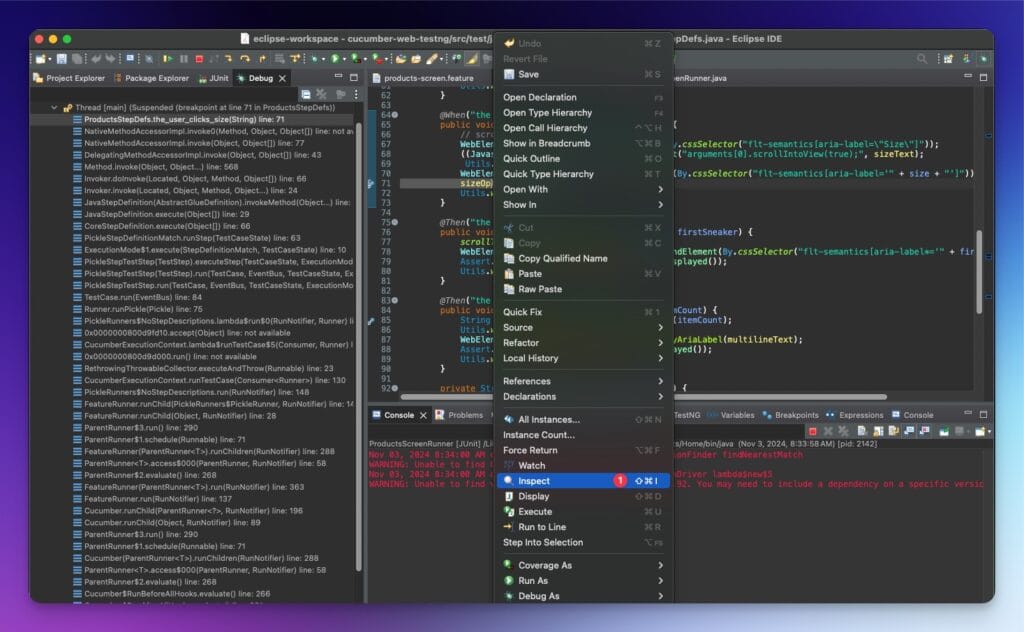
Task: Minimize the Debug view panel
Action: click(338, 77)
